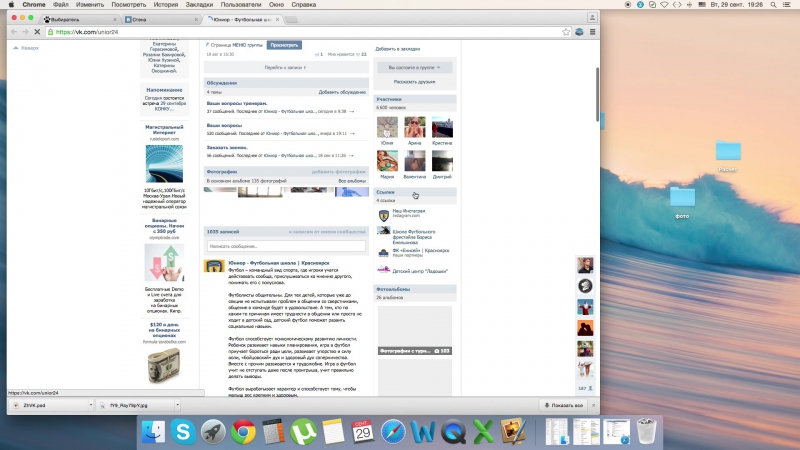Launch uTorrent from the Dock
The height and width of the screenshot is (450, 800).
[303, 432]
